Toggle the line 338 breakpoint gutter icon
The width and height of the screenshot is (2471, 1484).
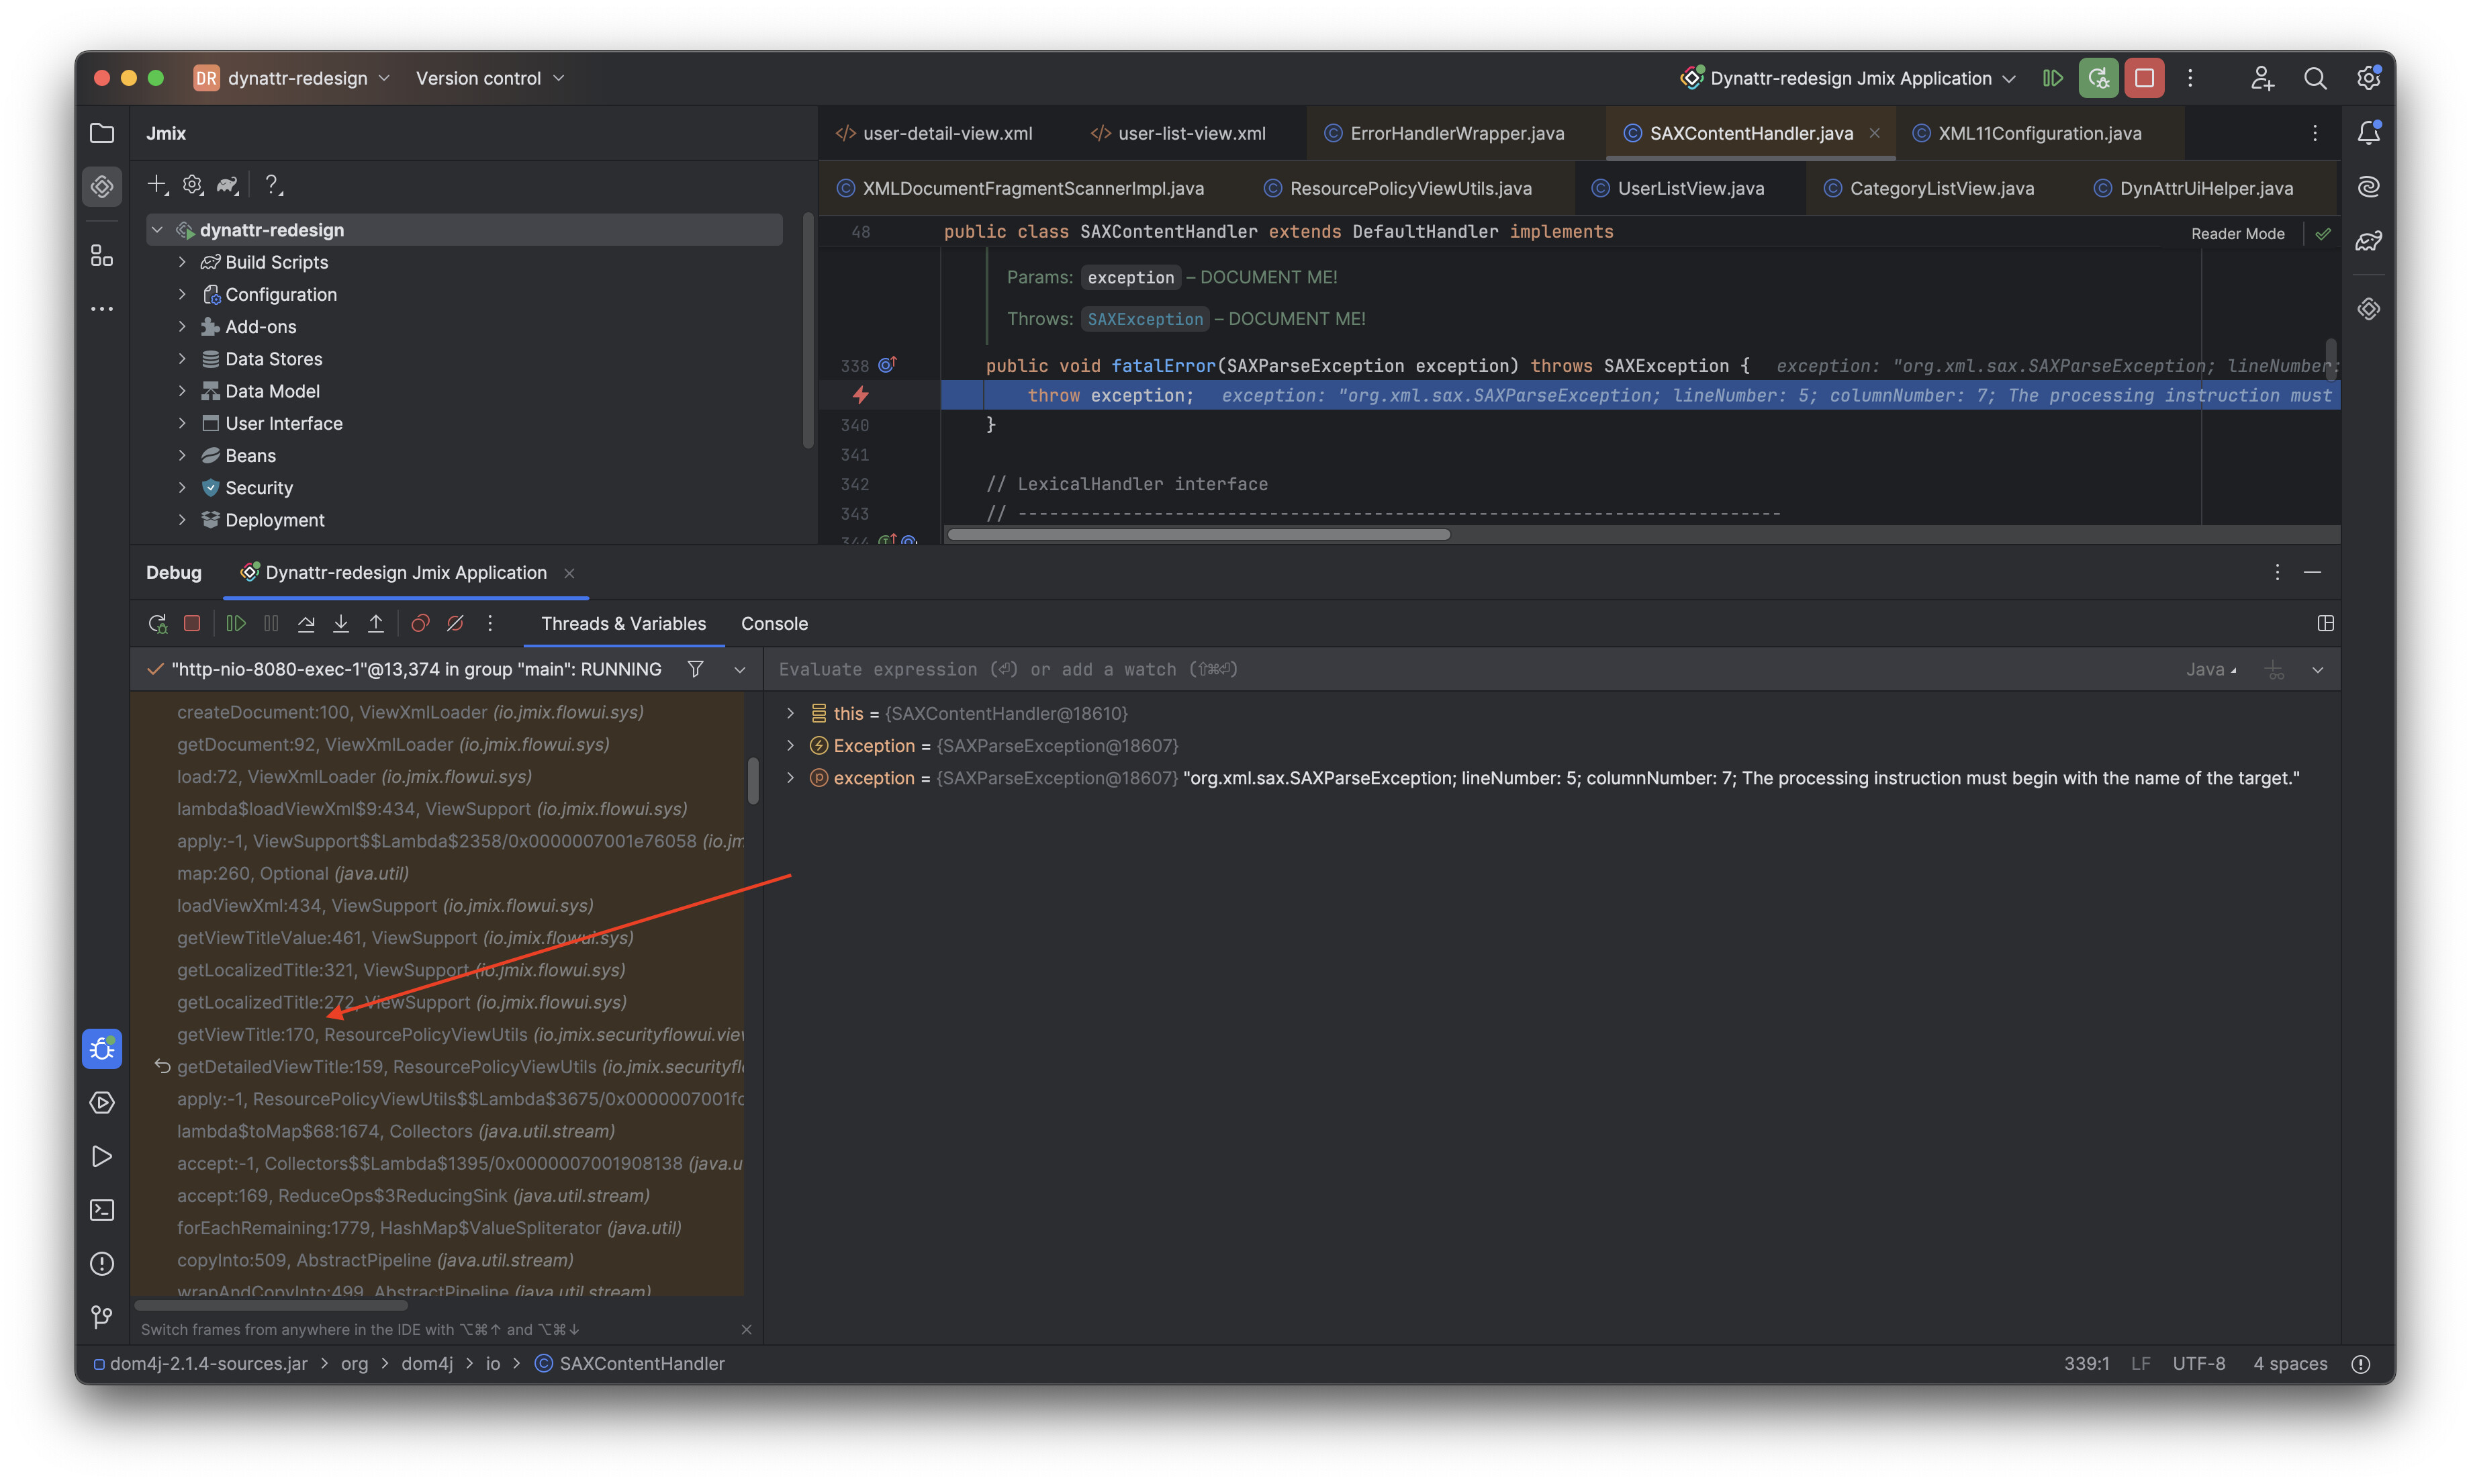pos(887,365)
